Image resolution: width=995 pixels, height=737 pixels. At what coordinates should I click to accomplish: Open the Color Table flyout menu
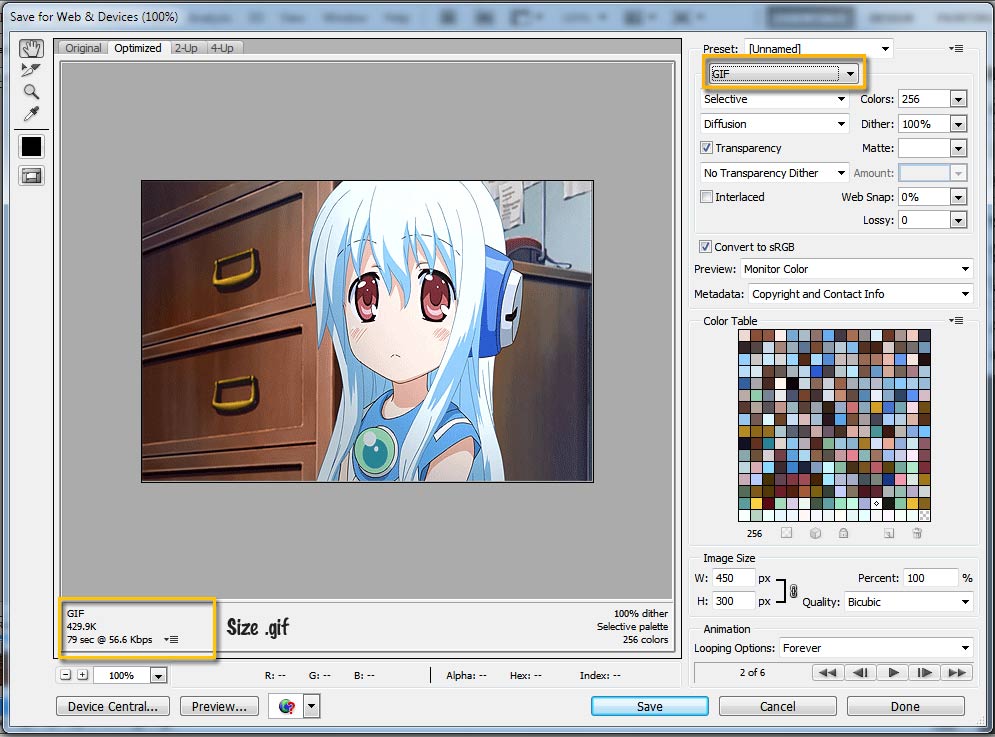point(956,321)
